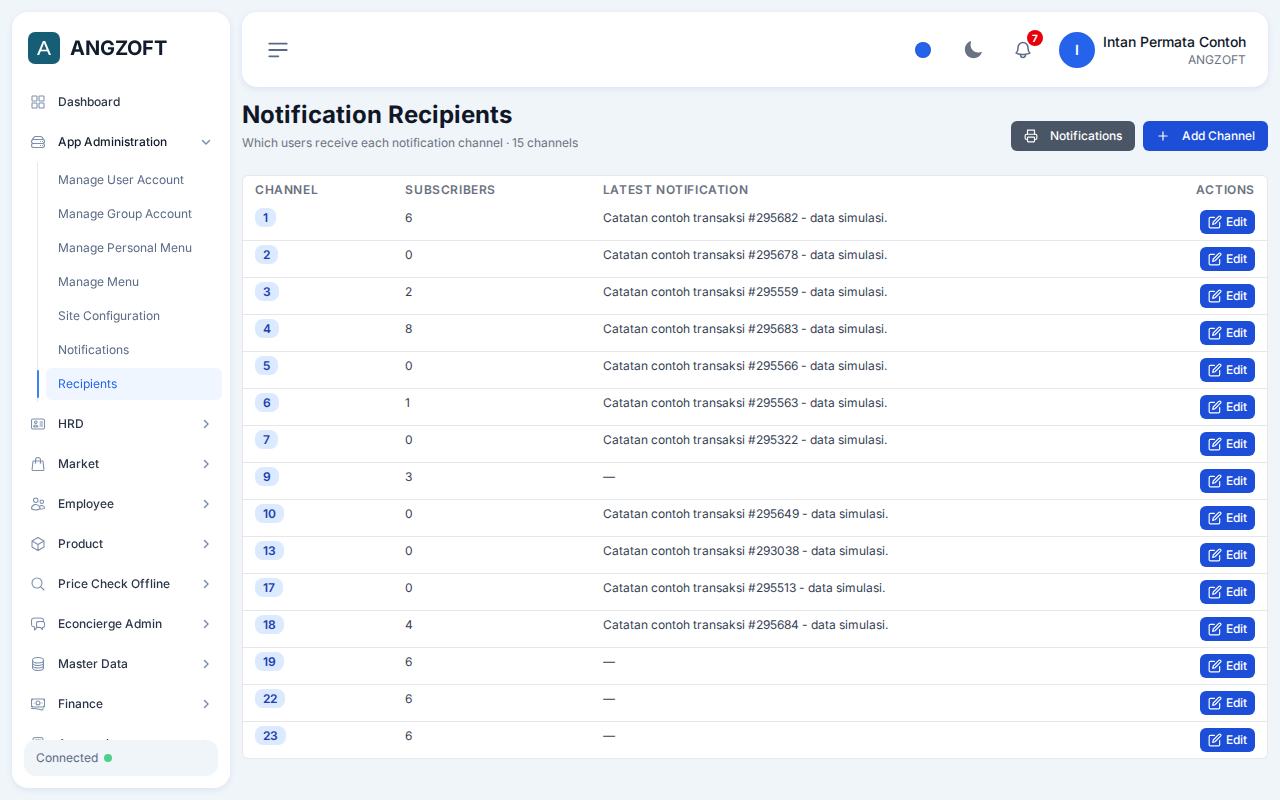Edit channel 1 recipients

click(1227, 222)
